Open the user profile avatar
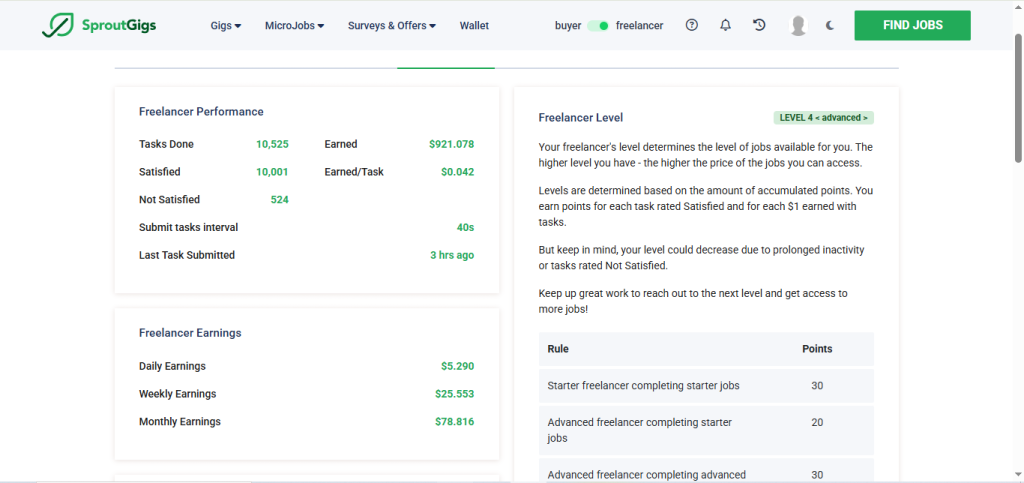 point(797,26)
